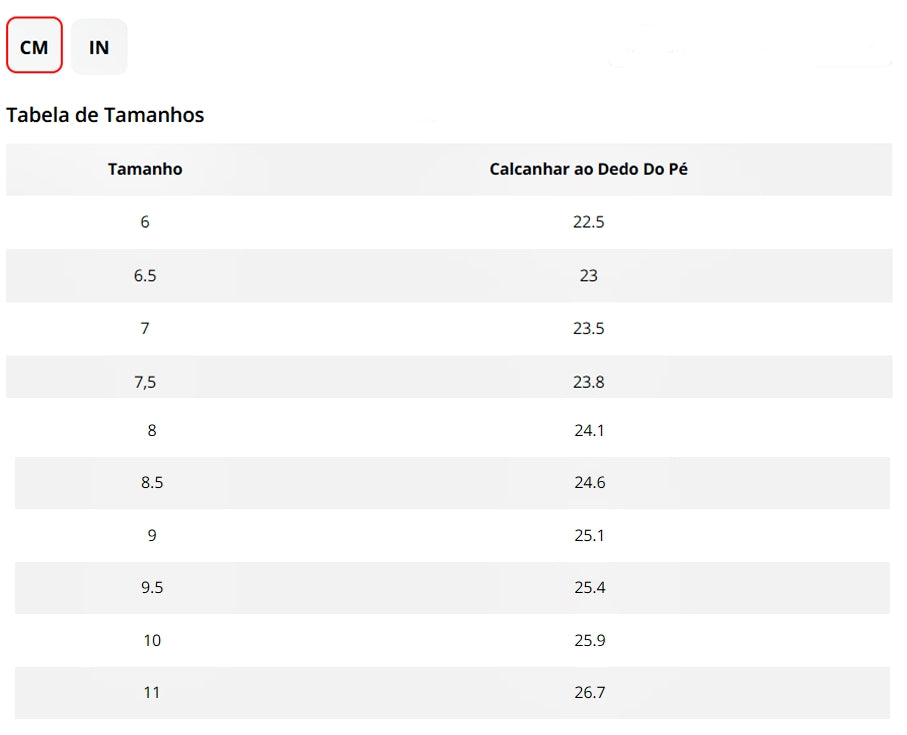Select size 6.5 row
The height and width of the screenshot is (735, 907).
(449, 275)
